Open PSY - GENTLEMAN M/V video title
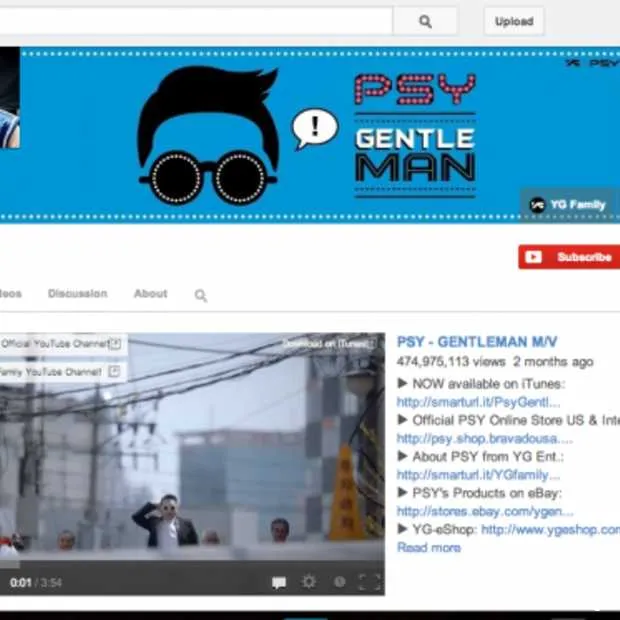This screenshot has height=620, width=620. [477, 342]
